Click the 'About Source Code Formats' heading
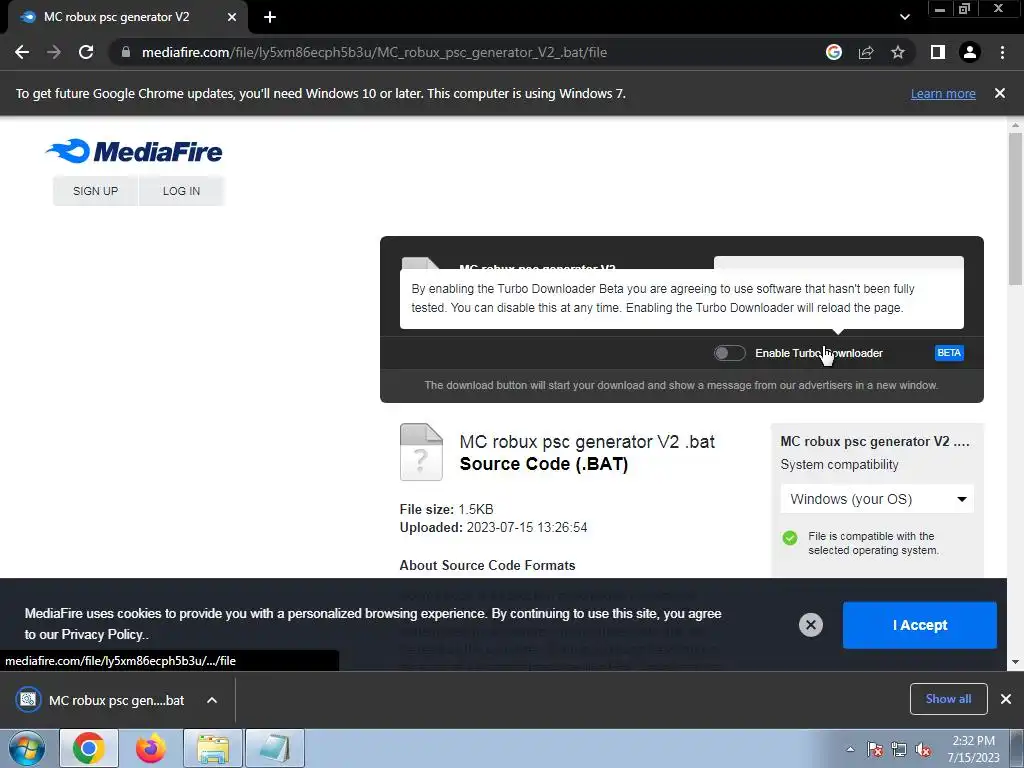The width and height of the screenshot is (1024, 768). pyautogui.click(x=487, y=566)
